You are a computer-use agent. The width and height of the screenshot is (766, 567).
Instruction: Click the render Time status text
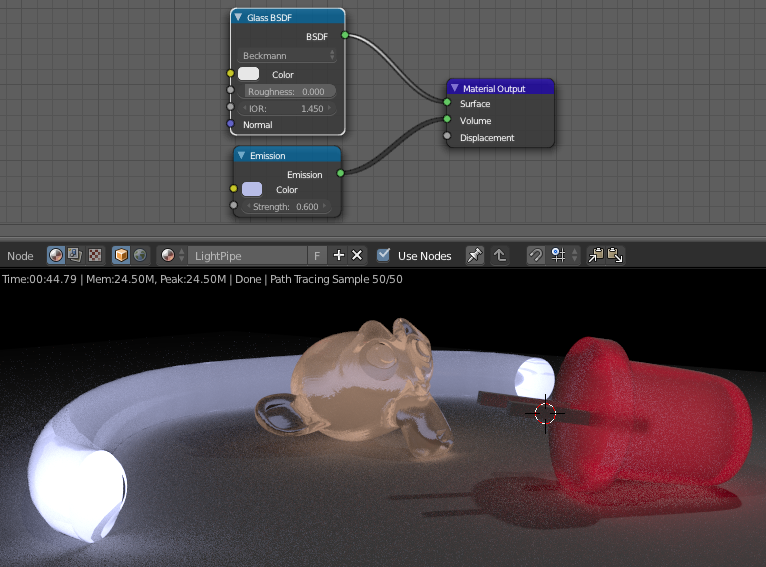(x=39, y=279)
